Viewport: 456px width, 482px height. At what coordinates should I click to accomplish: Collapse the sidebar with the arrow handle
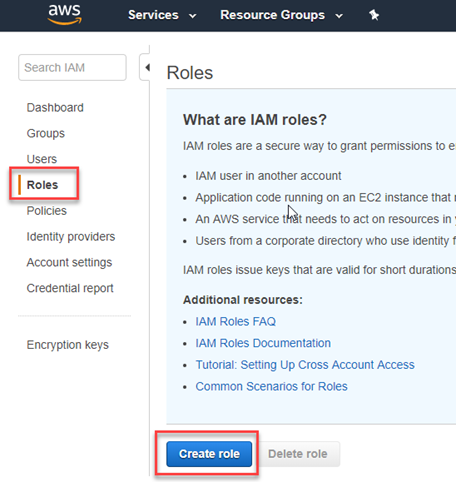[145, 67]
